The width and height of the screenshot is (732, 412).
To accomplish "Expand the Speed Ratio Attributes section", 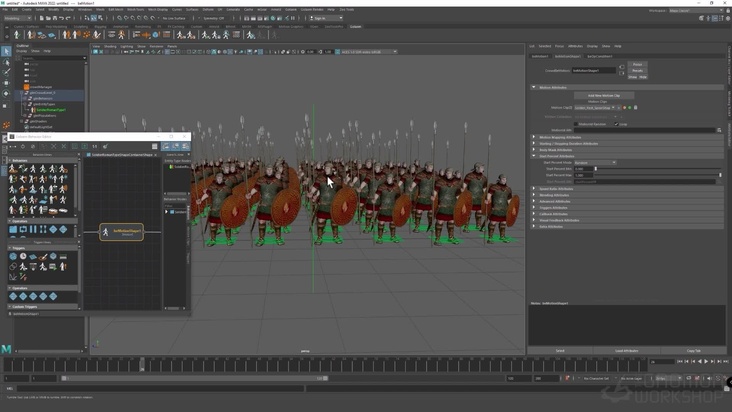I will click(557, 188).
